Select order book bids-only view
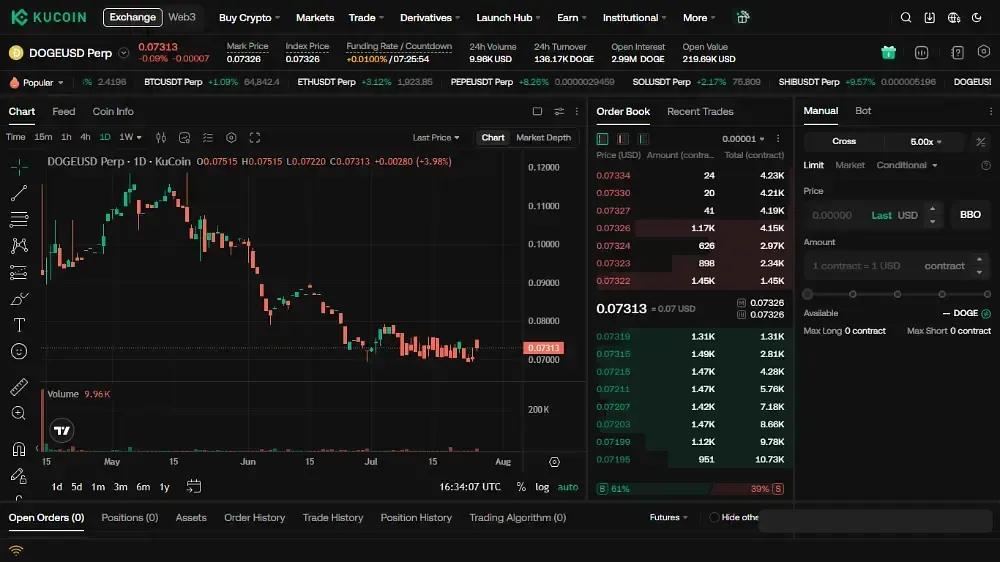Image resolution: width=1000 pixels, height=562 pixels. click(x=643, y=138)
